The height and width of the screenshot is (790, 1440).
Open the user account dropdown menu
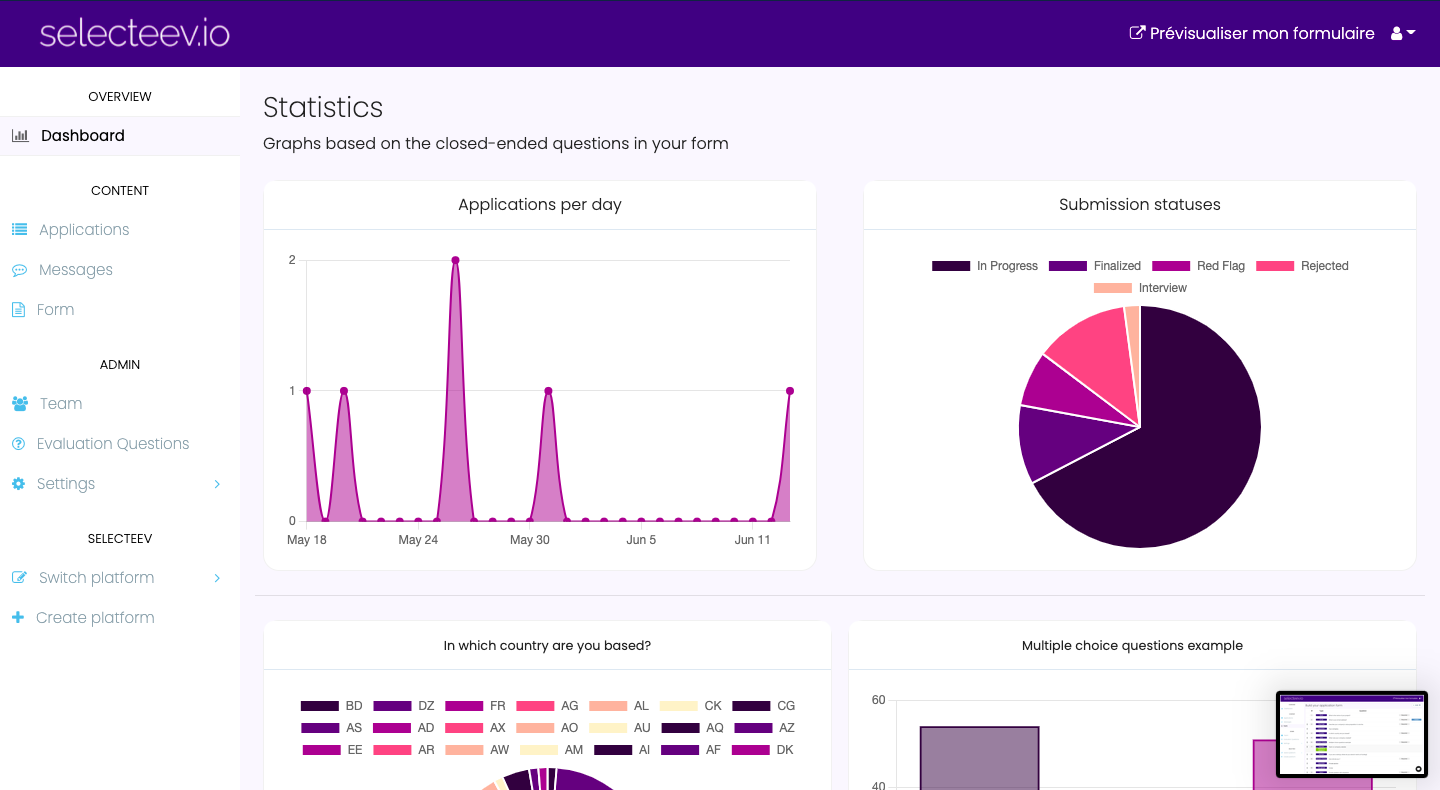click(1402, 32)
